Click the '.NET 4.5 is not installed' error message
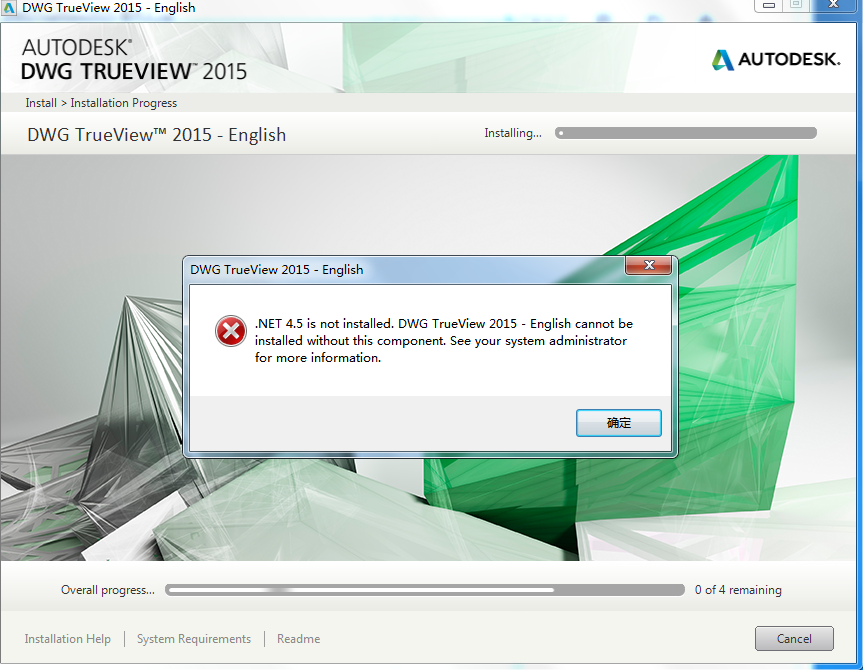The width and height of the screenshot is (863, 670). click(x=444, y=340)
